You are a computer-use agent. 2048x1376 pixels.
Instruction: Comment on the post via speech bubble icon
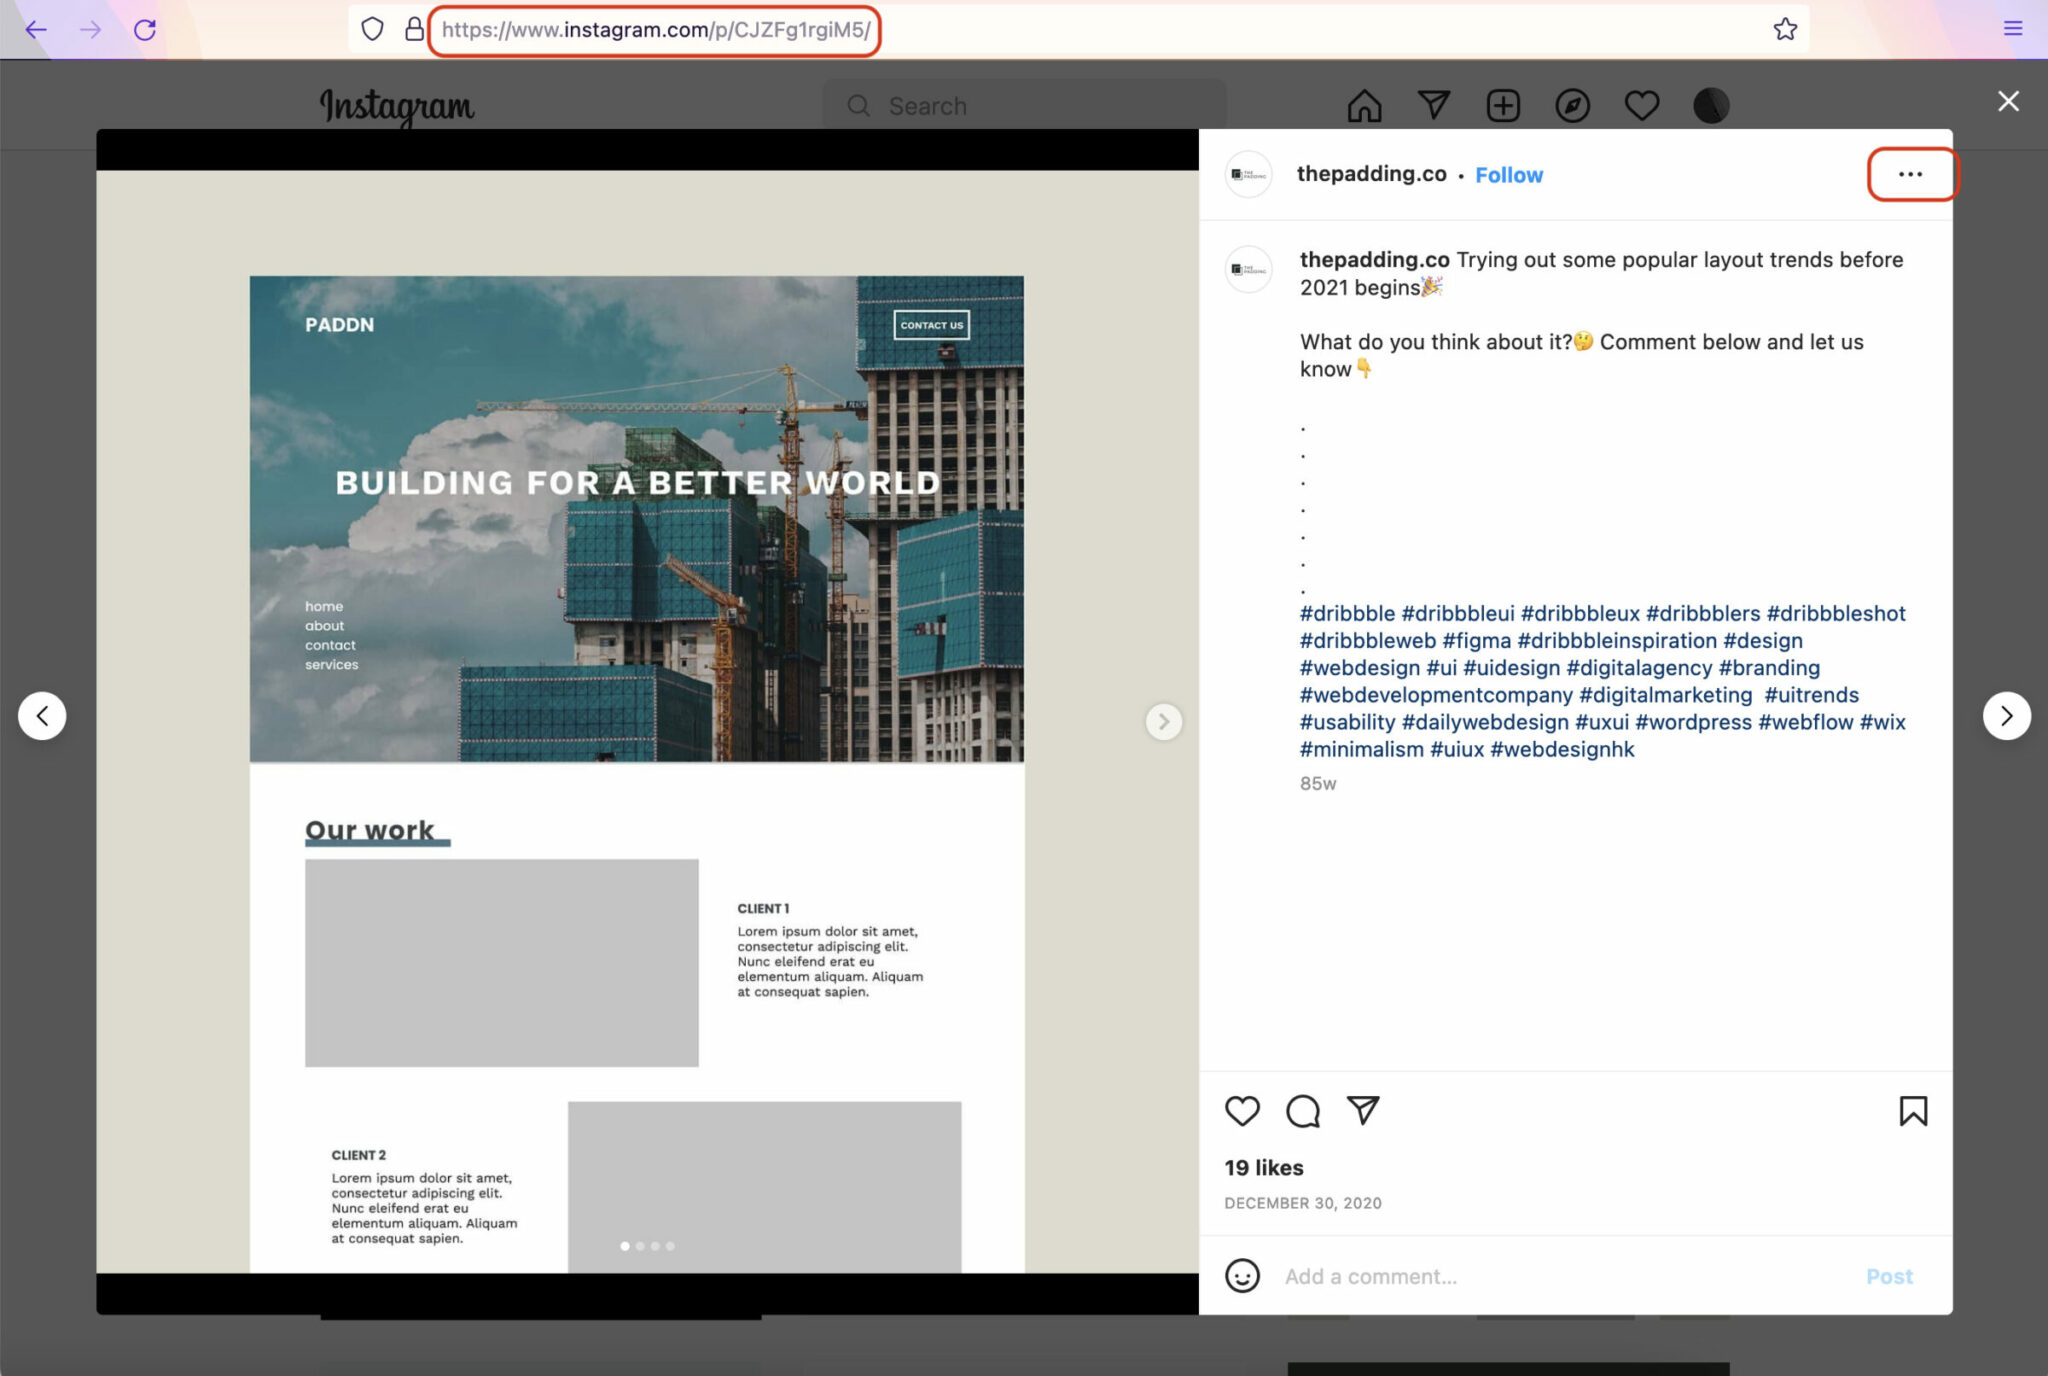pos(1301,1111)
